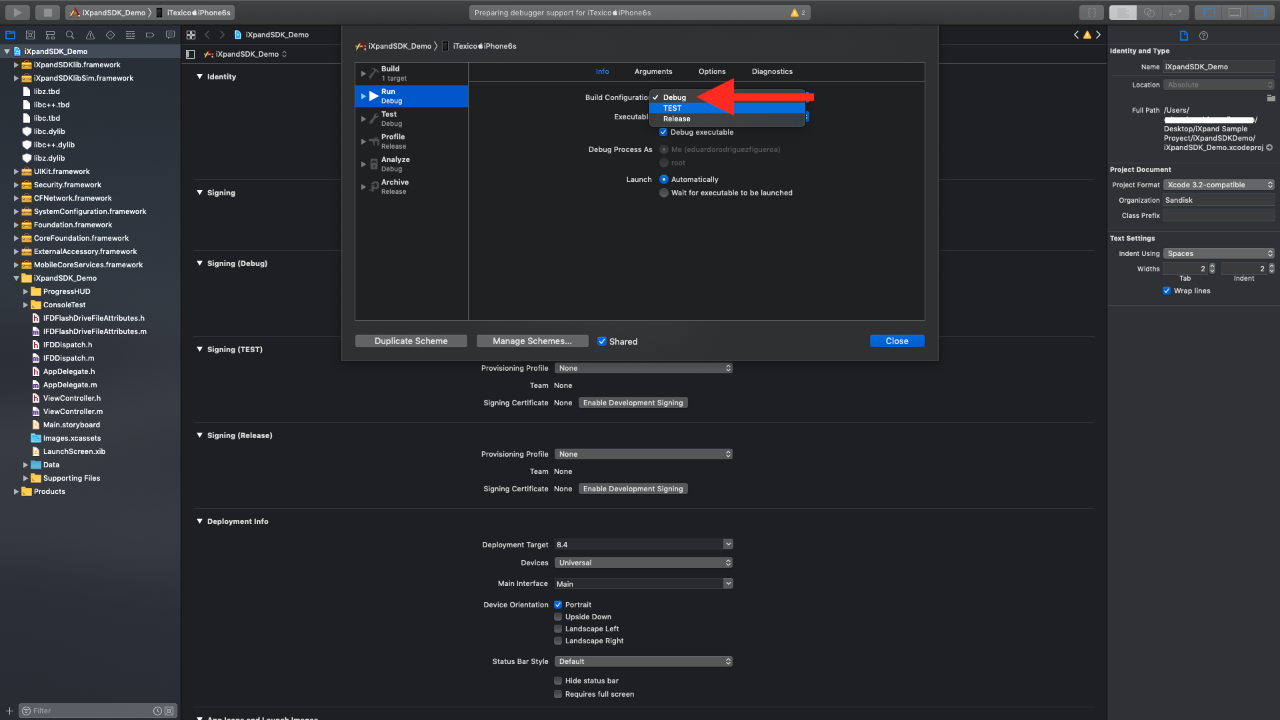
Task: Click the Stop button in toolbar
Action: coord(47,12)
